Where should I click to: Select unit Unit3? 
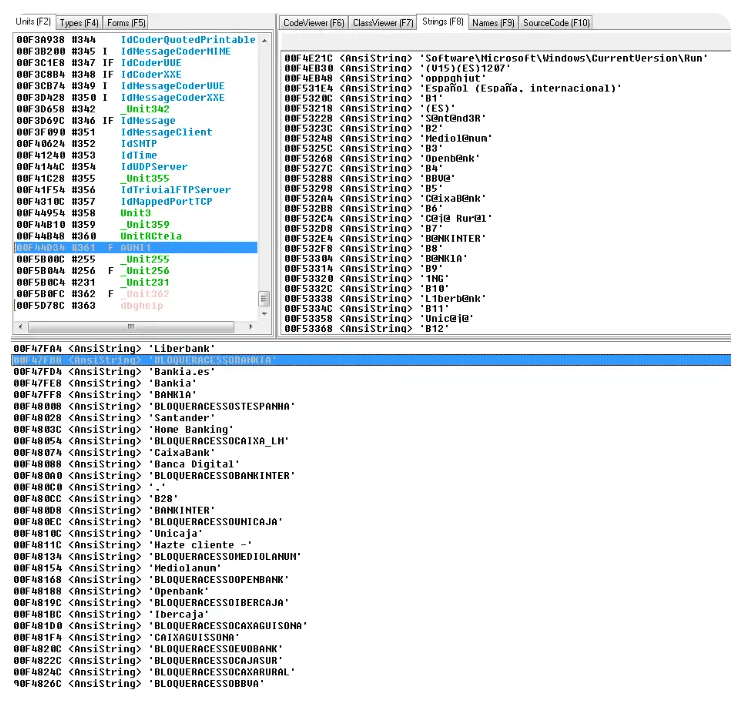(x=136, y=213)
